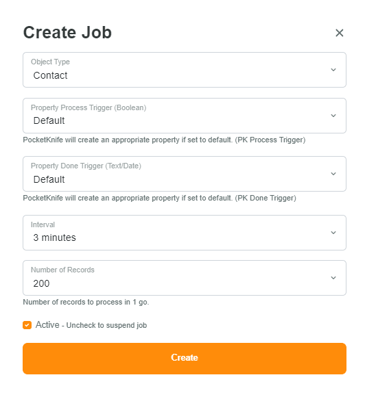Click the Interval chevron arrow
Screen dimensions: 365x399
pos(333,233)
